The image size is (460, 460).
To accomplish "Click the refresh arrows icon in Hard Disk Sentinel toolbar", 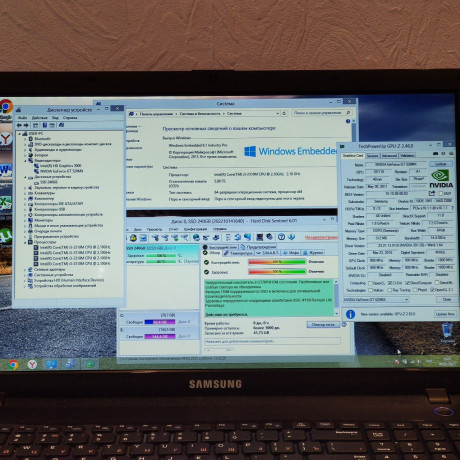I will pyautogui.click(x=238, y=237).
